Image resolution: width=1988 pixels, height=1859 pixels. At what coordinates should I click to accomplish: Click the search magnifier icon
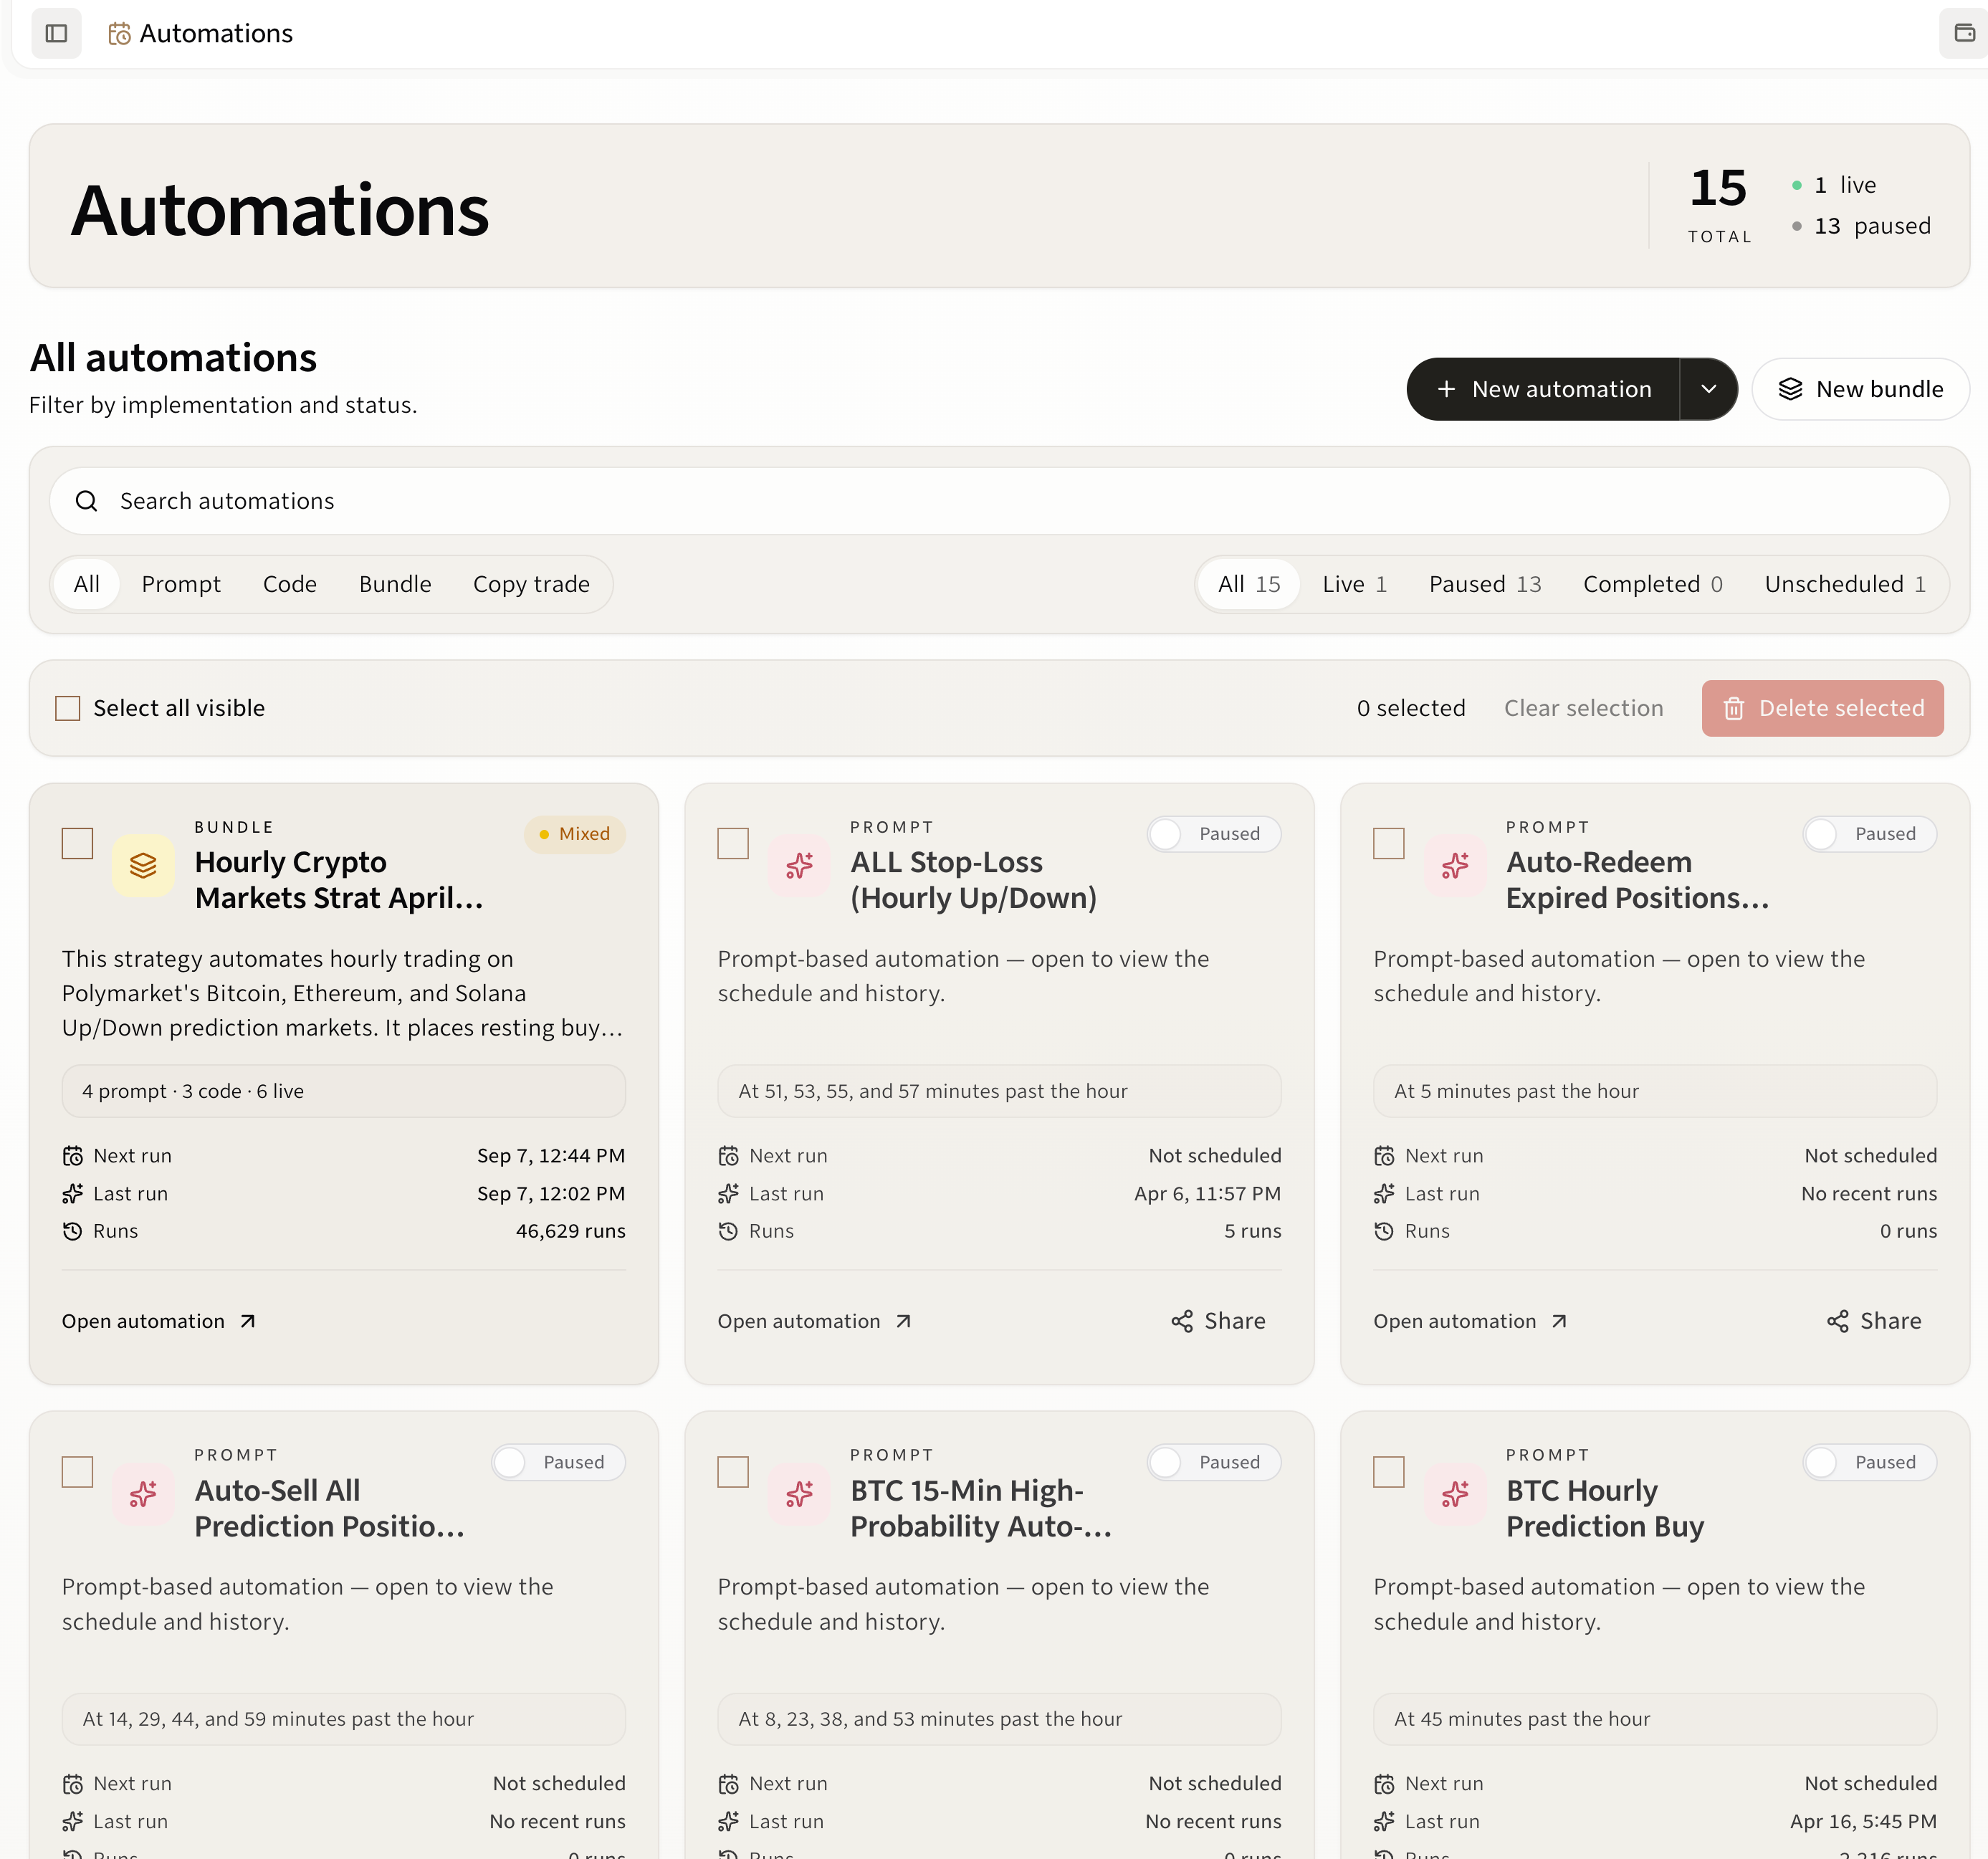(x=87, y=501)
